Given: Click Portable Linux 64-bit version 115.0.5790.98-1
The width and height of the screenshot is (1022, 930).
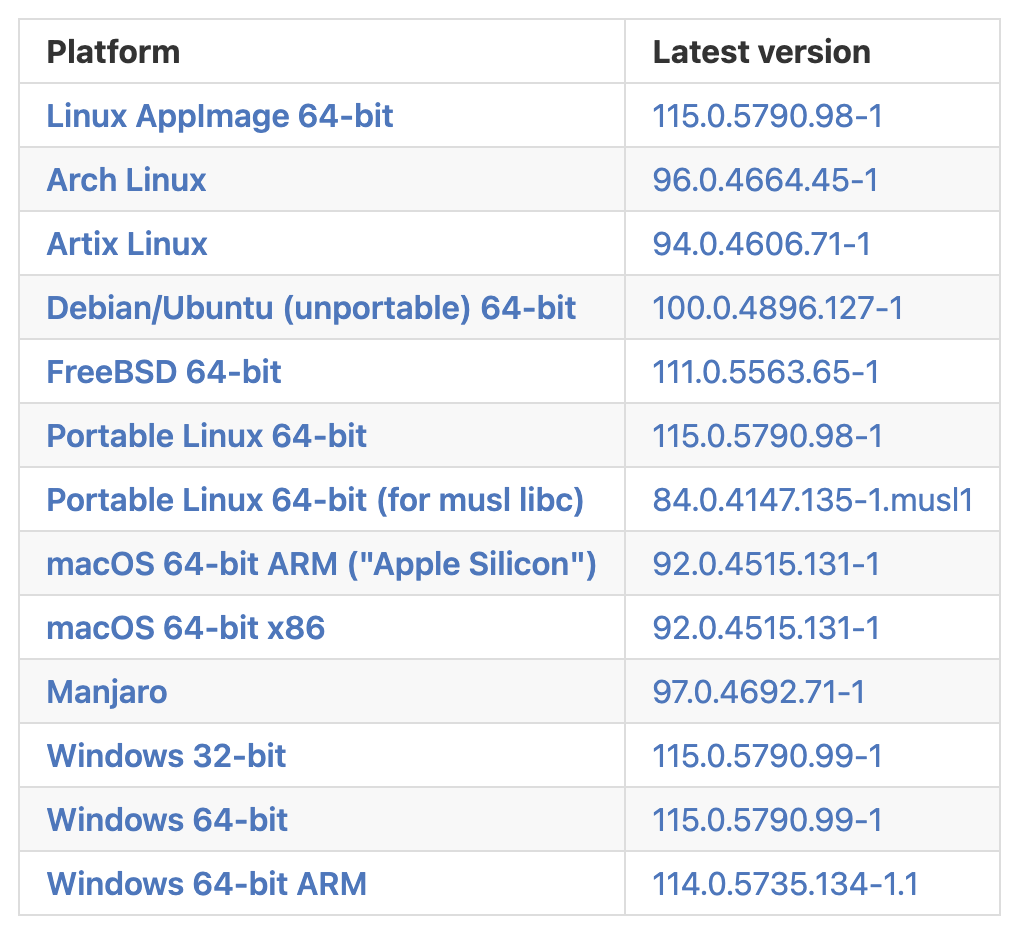Looking at the screenshot, I should click(x=767, y=436).
